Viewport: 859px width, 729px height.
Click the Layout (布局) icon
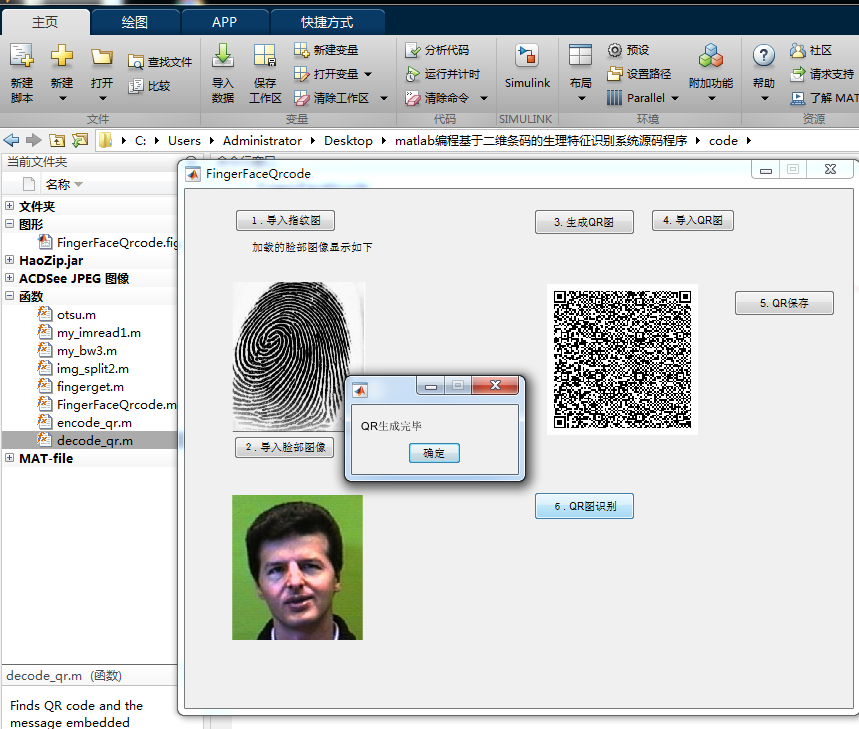pos(580,56)
